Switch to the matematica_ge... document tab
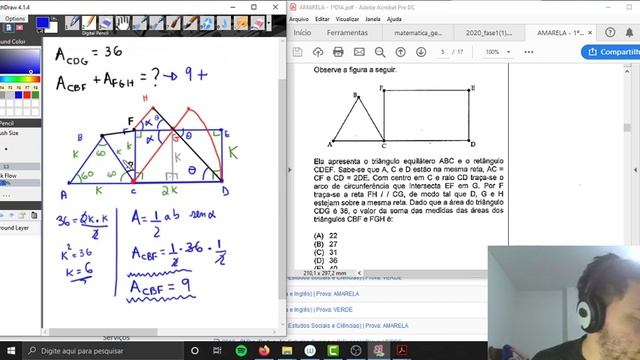 (x=418, y=33)
